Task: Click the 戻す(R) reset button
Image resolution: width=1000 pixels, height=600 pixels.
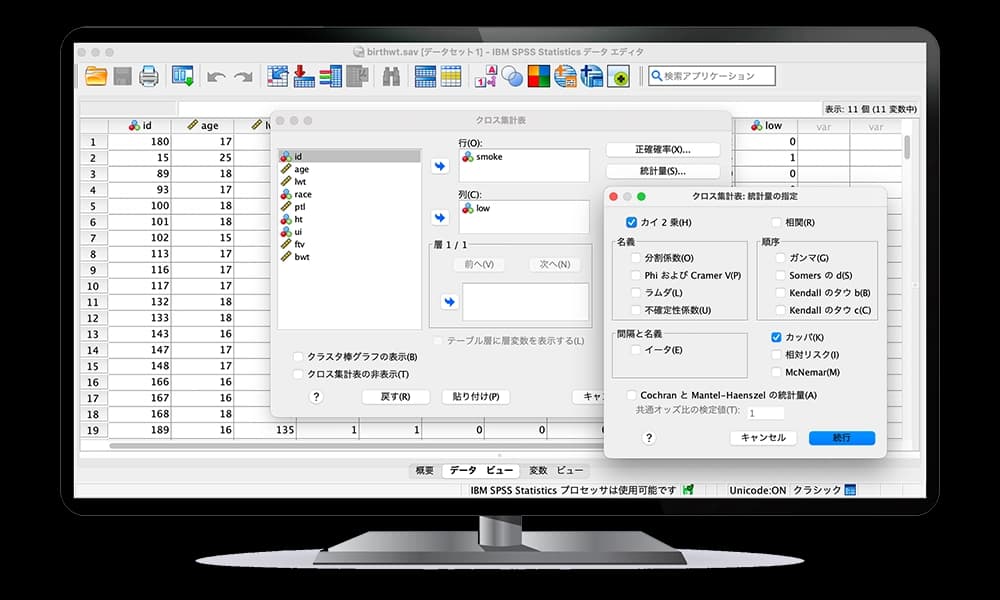Action: [x=395, y=397]
